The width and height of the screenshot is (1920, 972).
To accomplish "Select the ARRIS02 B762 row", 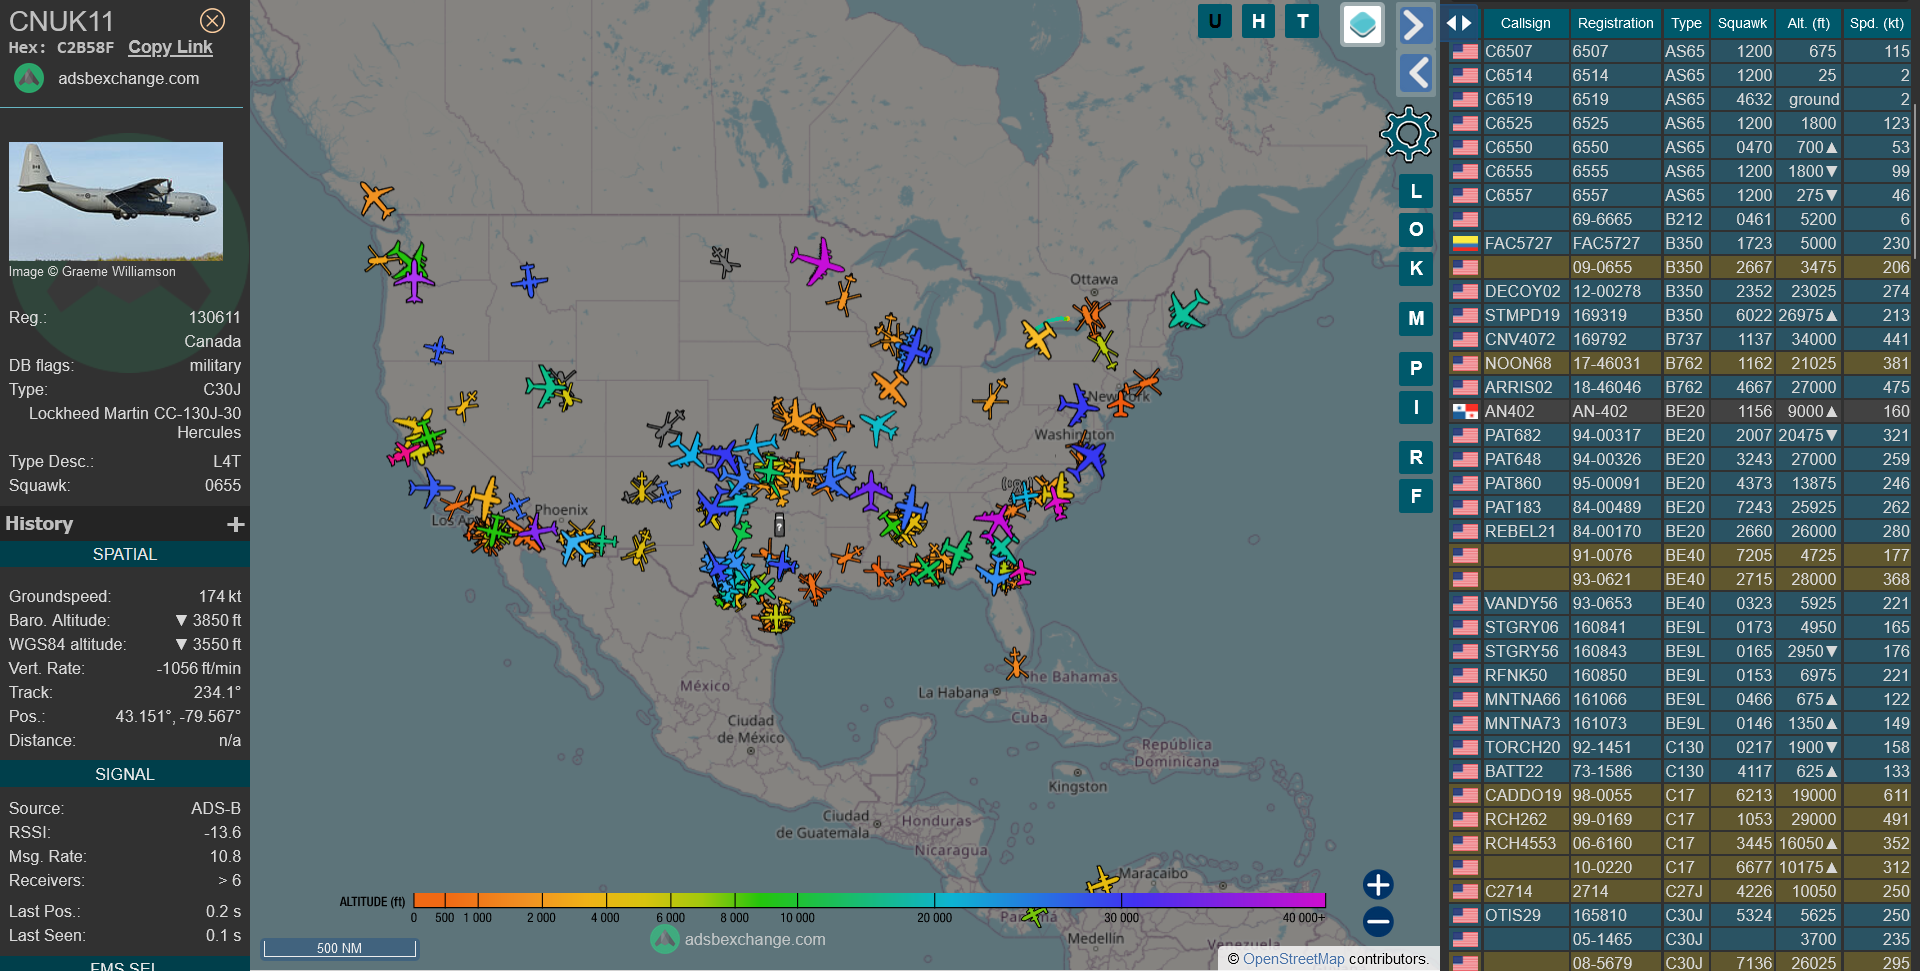I will (1680, 387).
